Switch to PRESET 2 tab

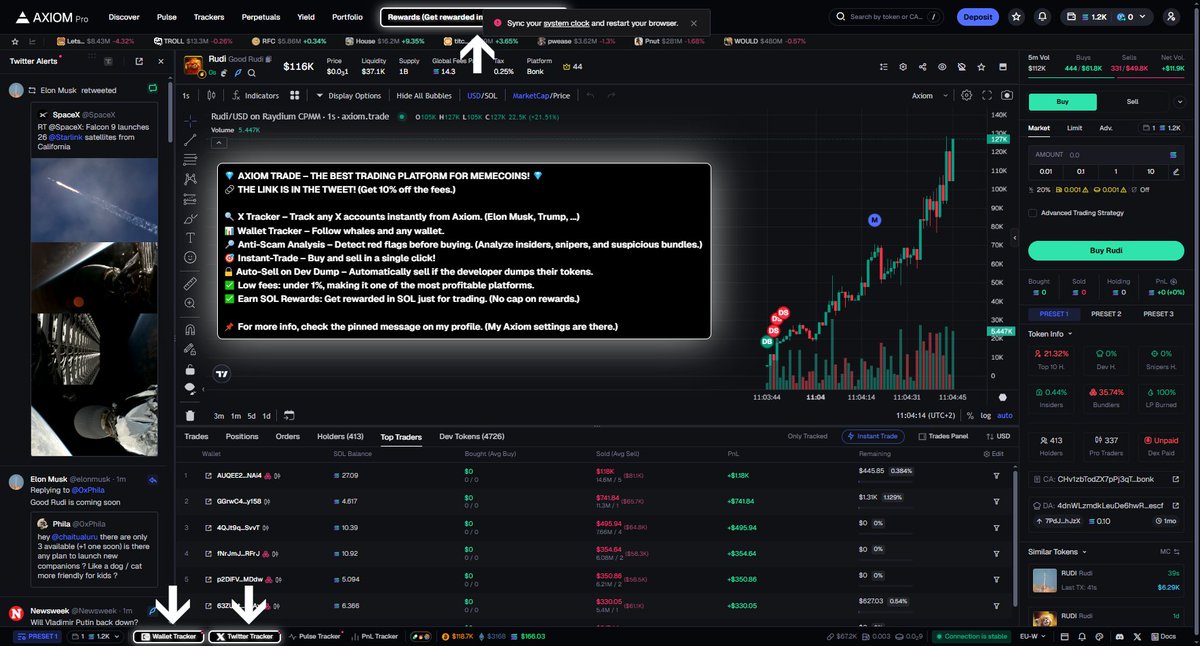(x=1106, y=314)
